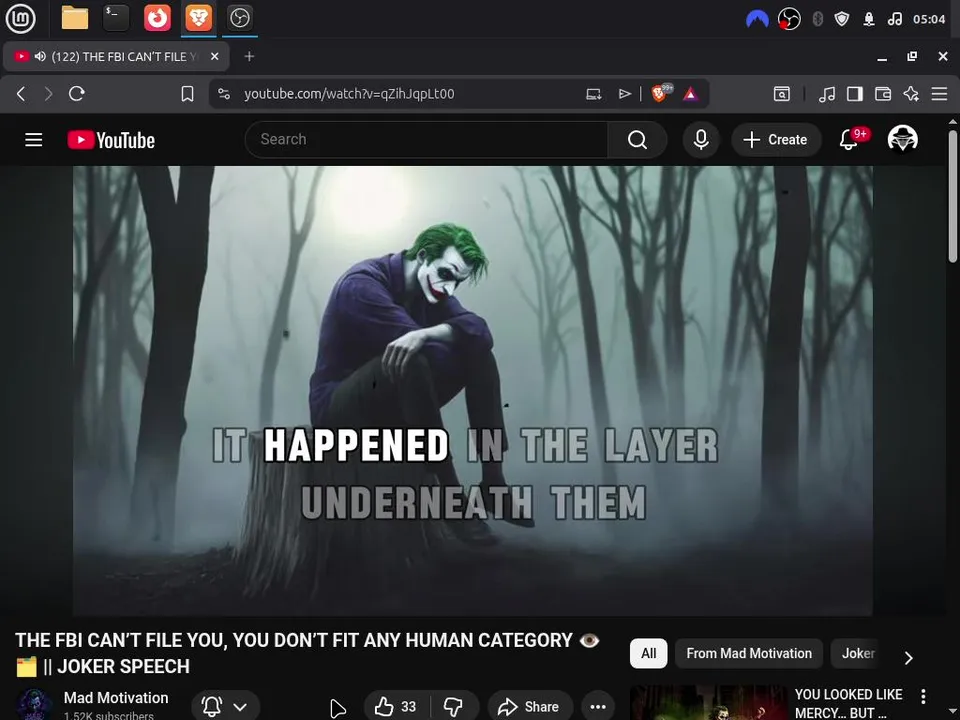
Task: Click the YouTube search magnifier button
Action: (x=637, y=140)
